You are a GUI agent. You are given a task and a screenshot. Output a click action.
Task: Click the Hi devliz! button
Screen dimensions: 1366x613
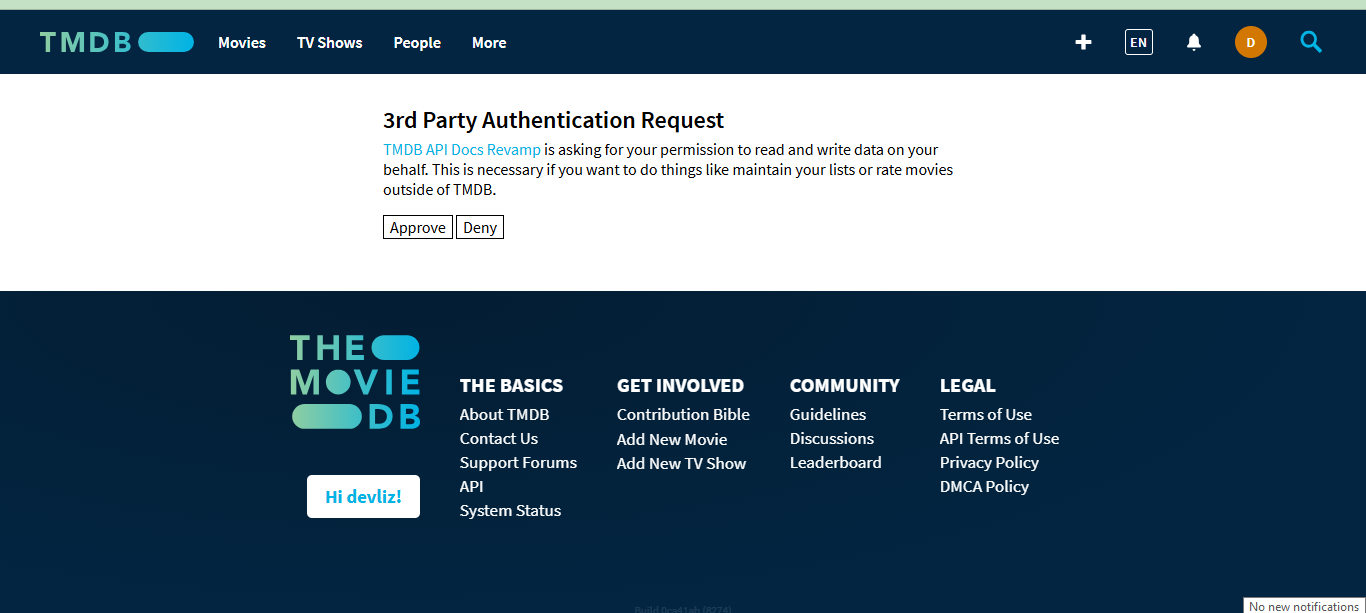pos(363,496)
